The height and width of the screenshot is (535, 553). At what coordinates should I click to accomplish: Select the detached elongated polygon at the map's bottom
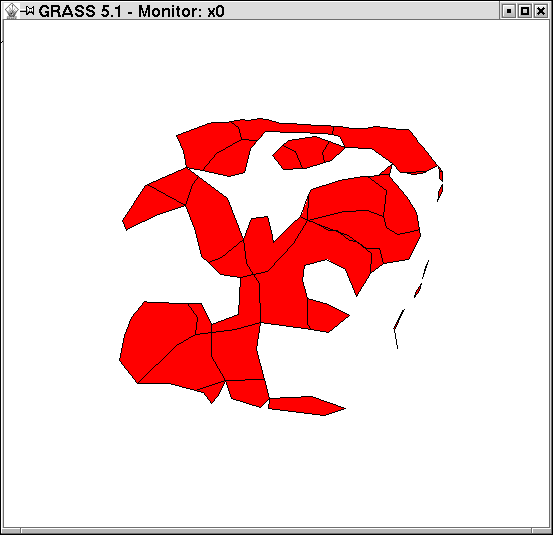click(306, 406)
